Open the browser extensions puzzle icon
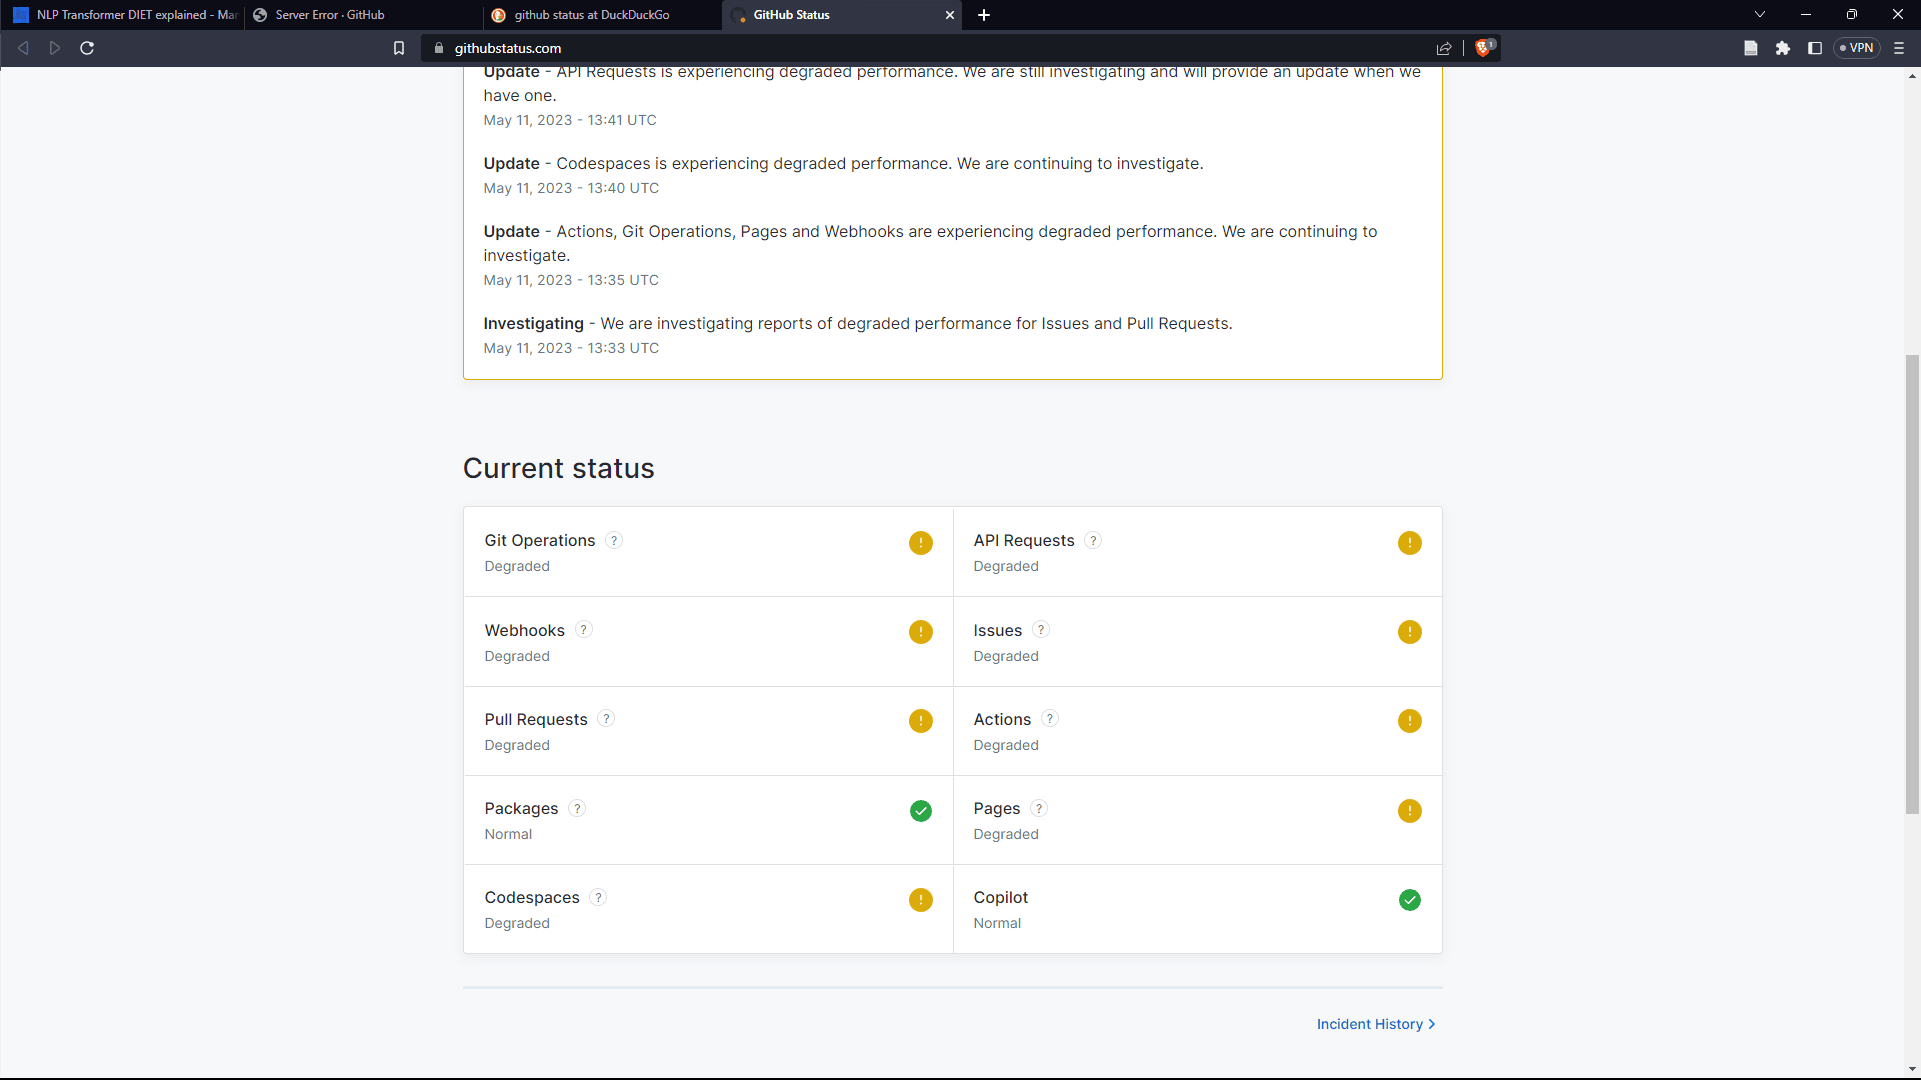Screen dimensions: 1921x1080 click(x=1783, y=48)
